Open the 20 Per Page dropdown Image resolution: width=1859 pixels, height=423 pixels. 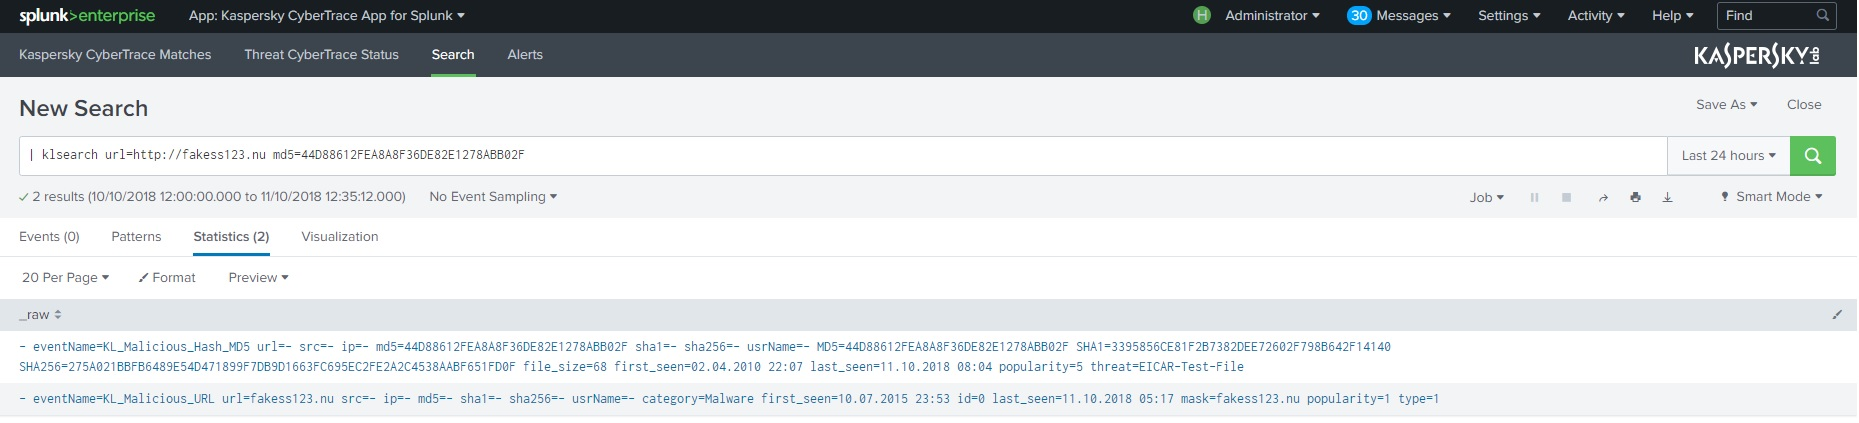pyautogui.click(x=66, y=278)
